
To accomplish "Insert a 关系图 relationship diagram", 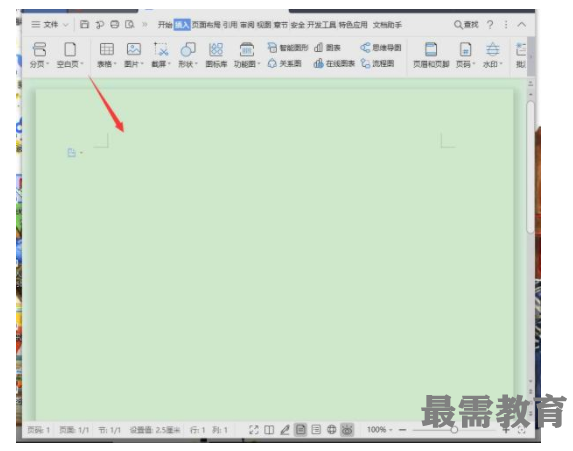I will 285,64.
